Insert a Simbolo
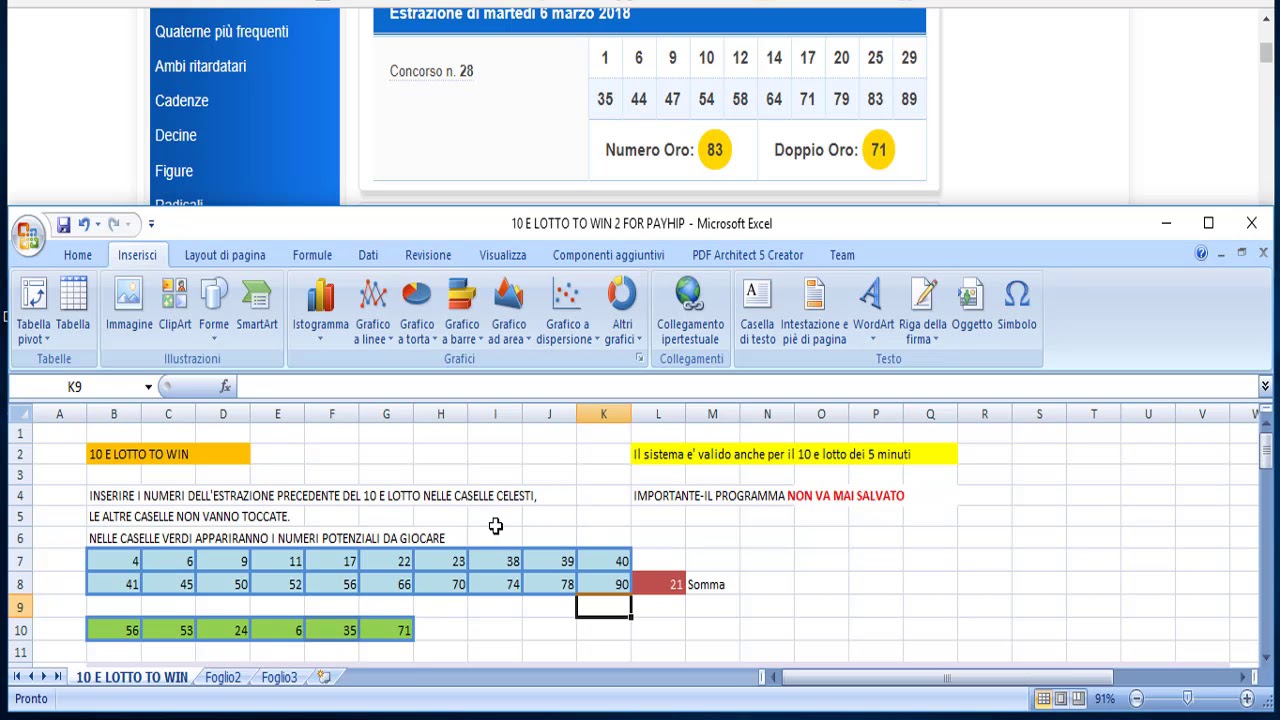The image size is (1280, 720). (x=1017, y=305)
